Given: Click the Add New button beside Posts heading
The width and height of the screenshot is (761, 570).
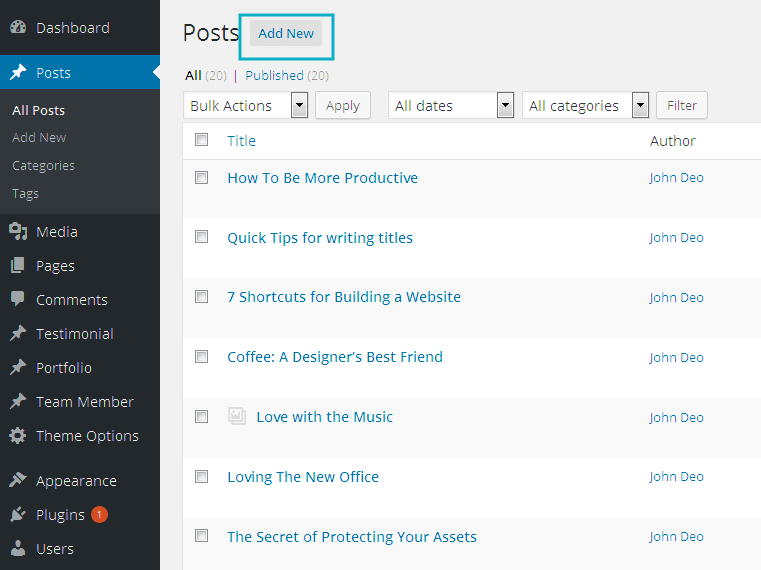Looking at the screenshot, I should pyautogui.click(x=286, y=34).
